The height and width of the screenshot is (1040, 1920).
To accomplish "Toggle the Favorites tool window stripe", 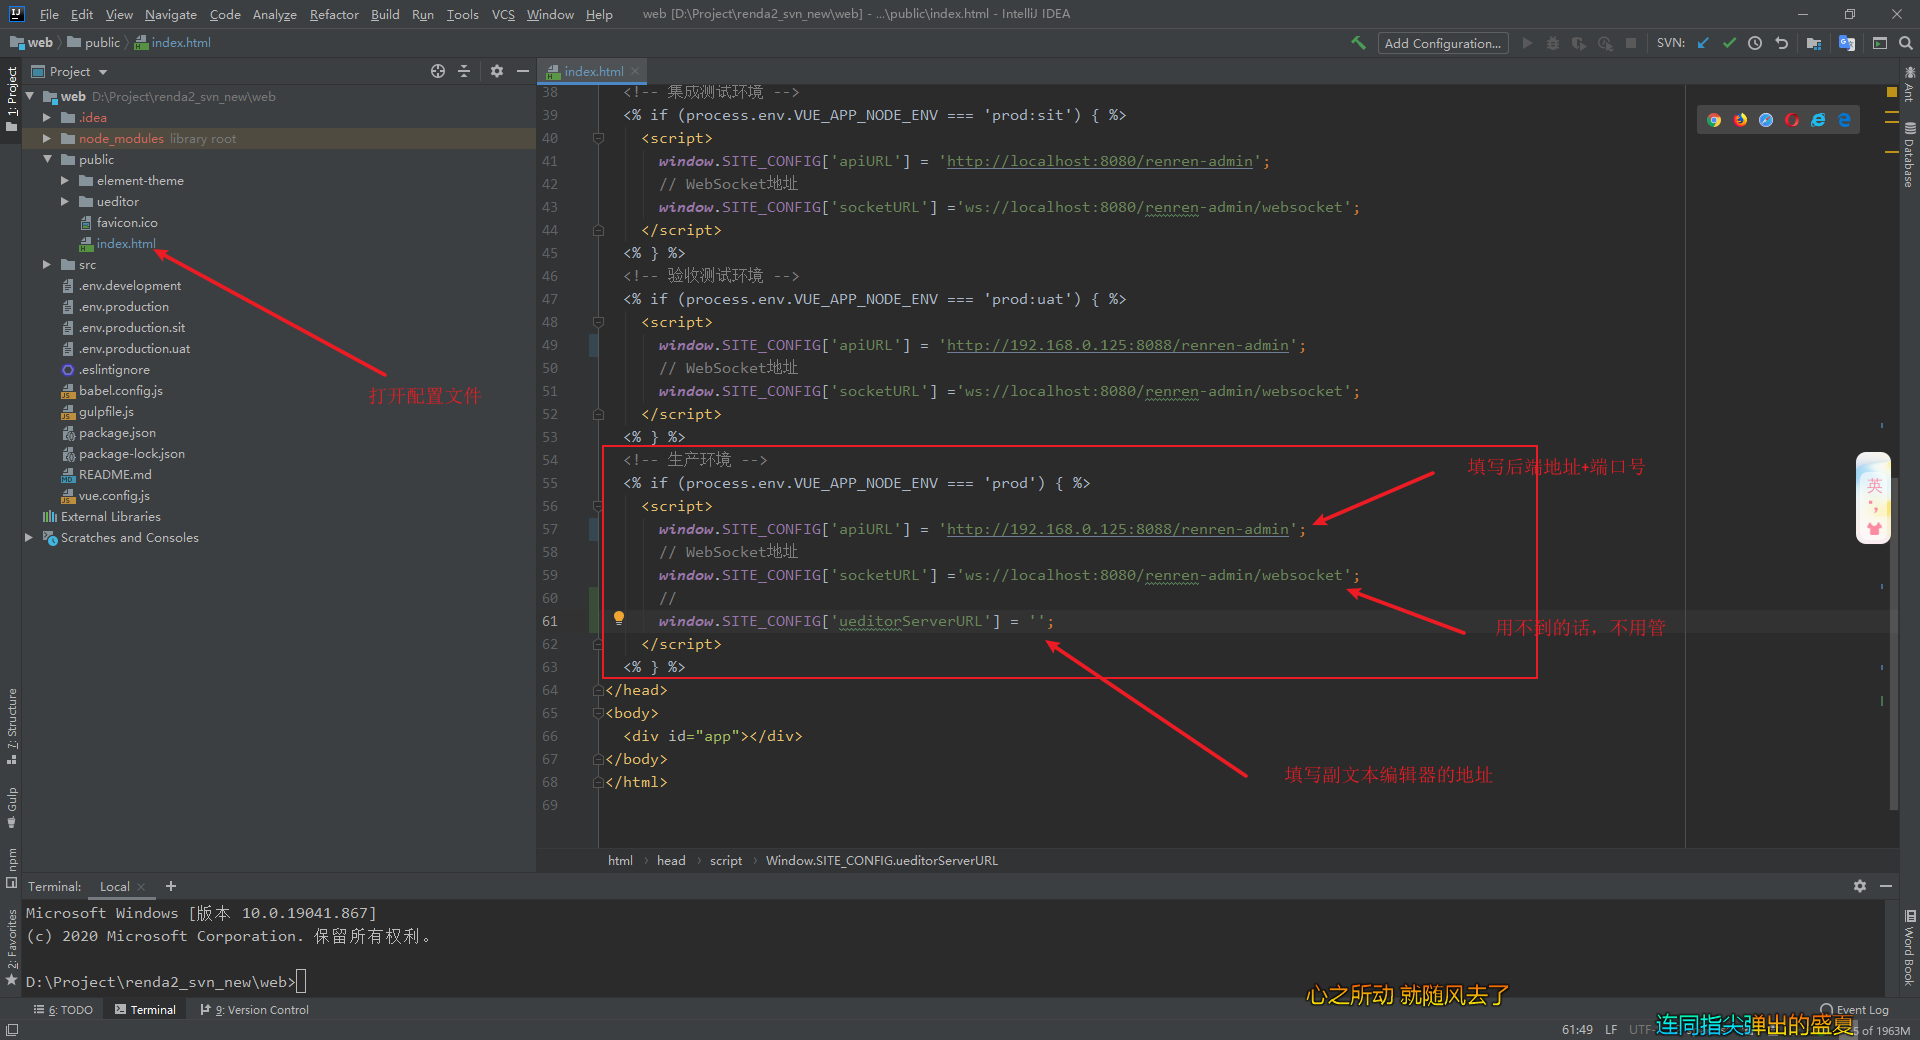I will click(x=11, y=947).
